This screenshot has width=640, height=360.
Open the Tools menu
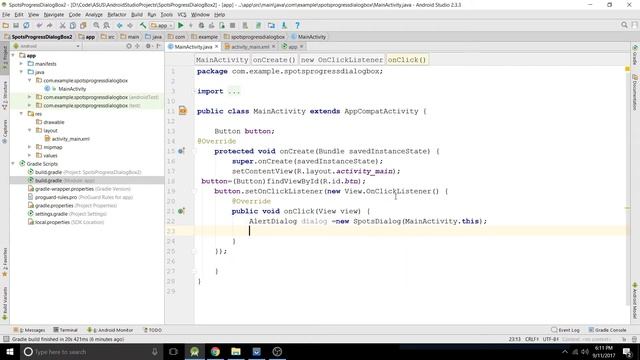point(167,15)
